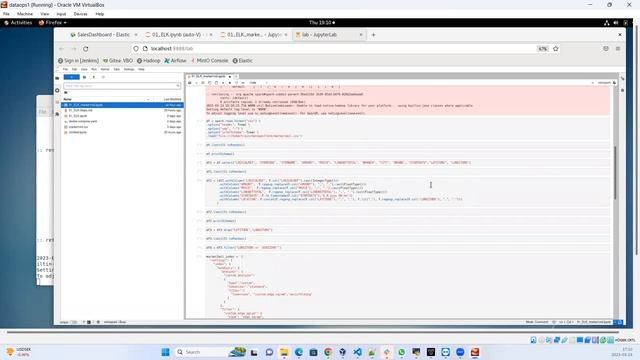640x360 pixels.
Task: Open the cell type Code dropdown
Action: coord(258,82)
